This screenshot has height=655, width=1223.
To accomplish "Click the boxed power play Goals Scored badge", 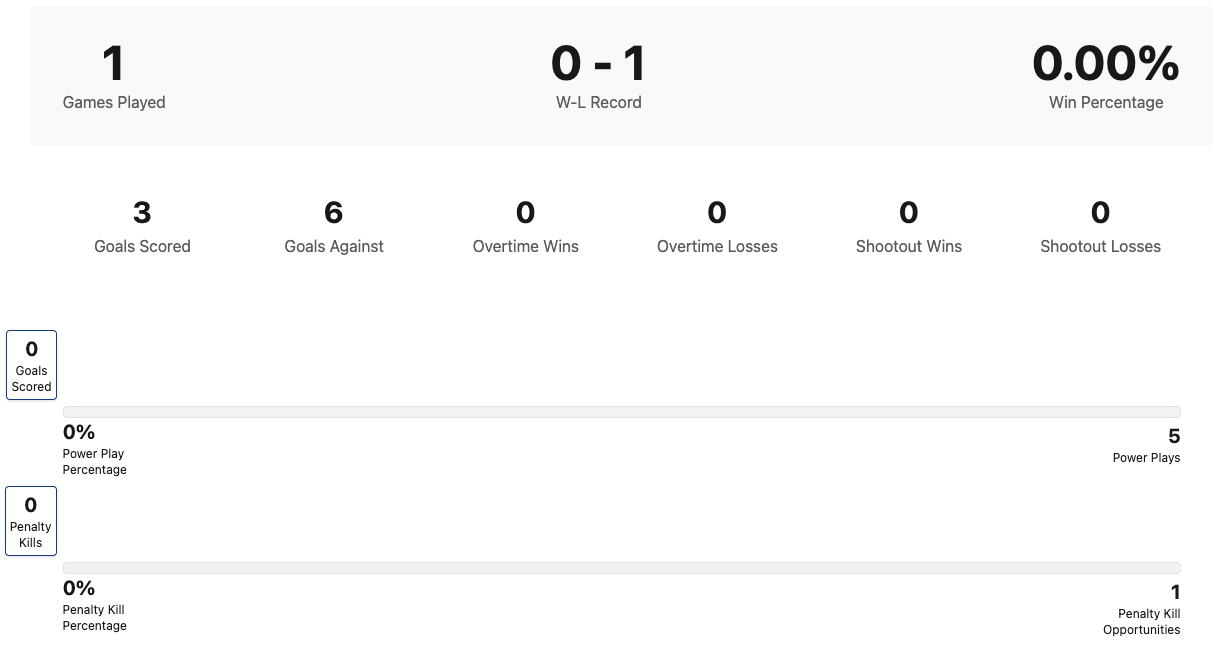I will pyautogui.click(x=31, y=365).
